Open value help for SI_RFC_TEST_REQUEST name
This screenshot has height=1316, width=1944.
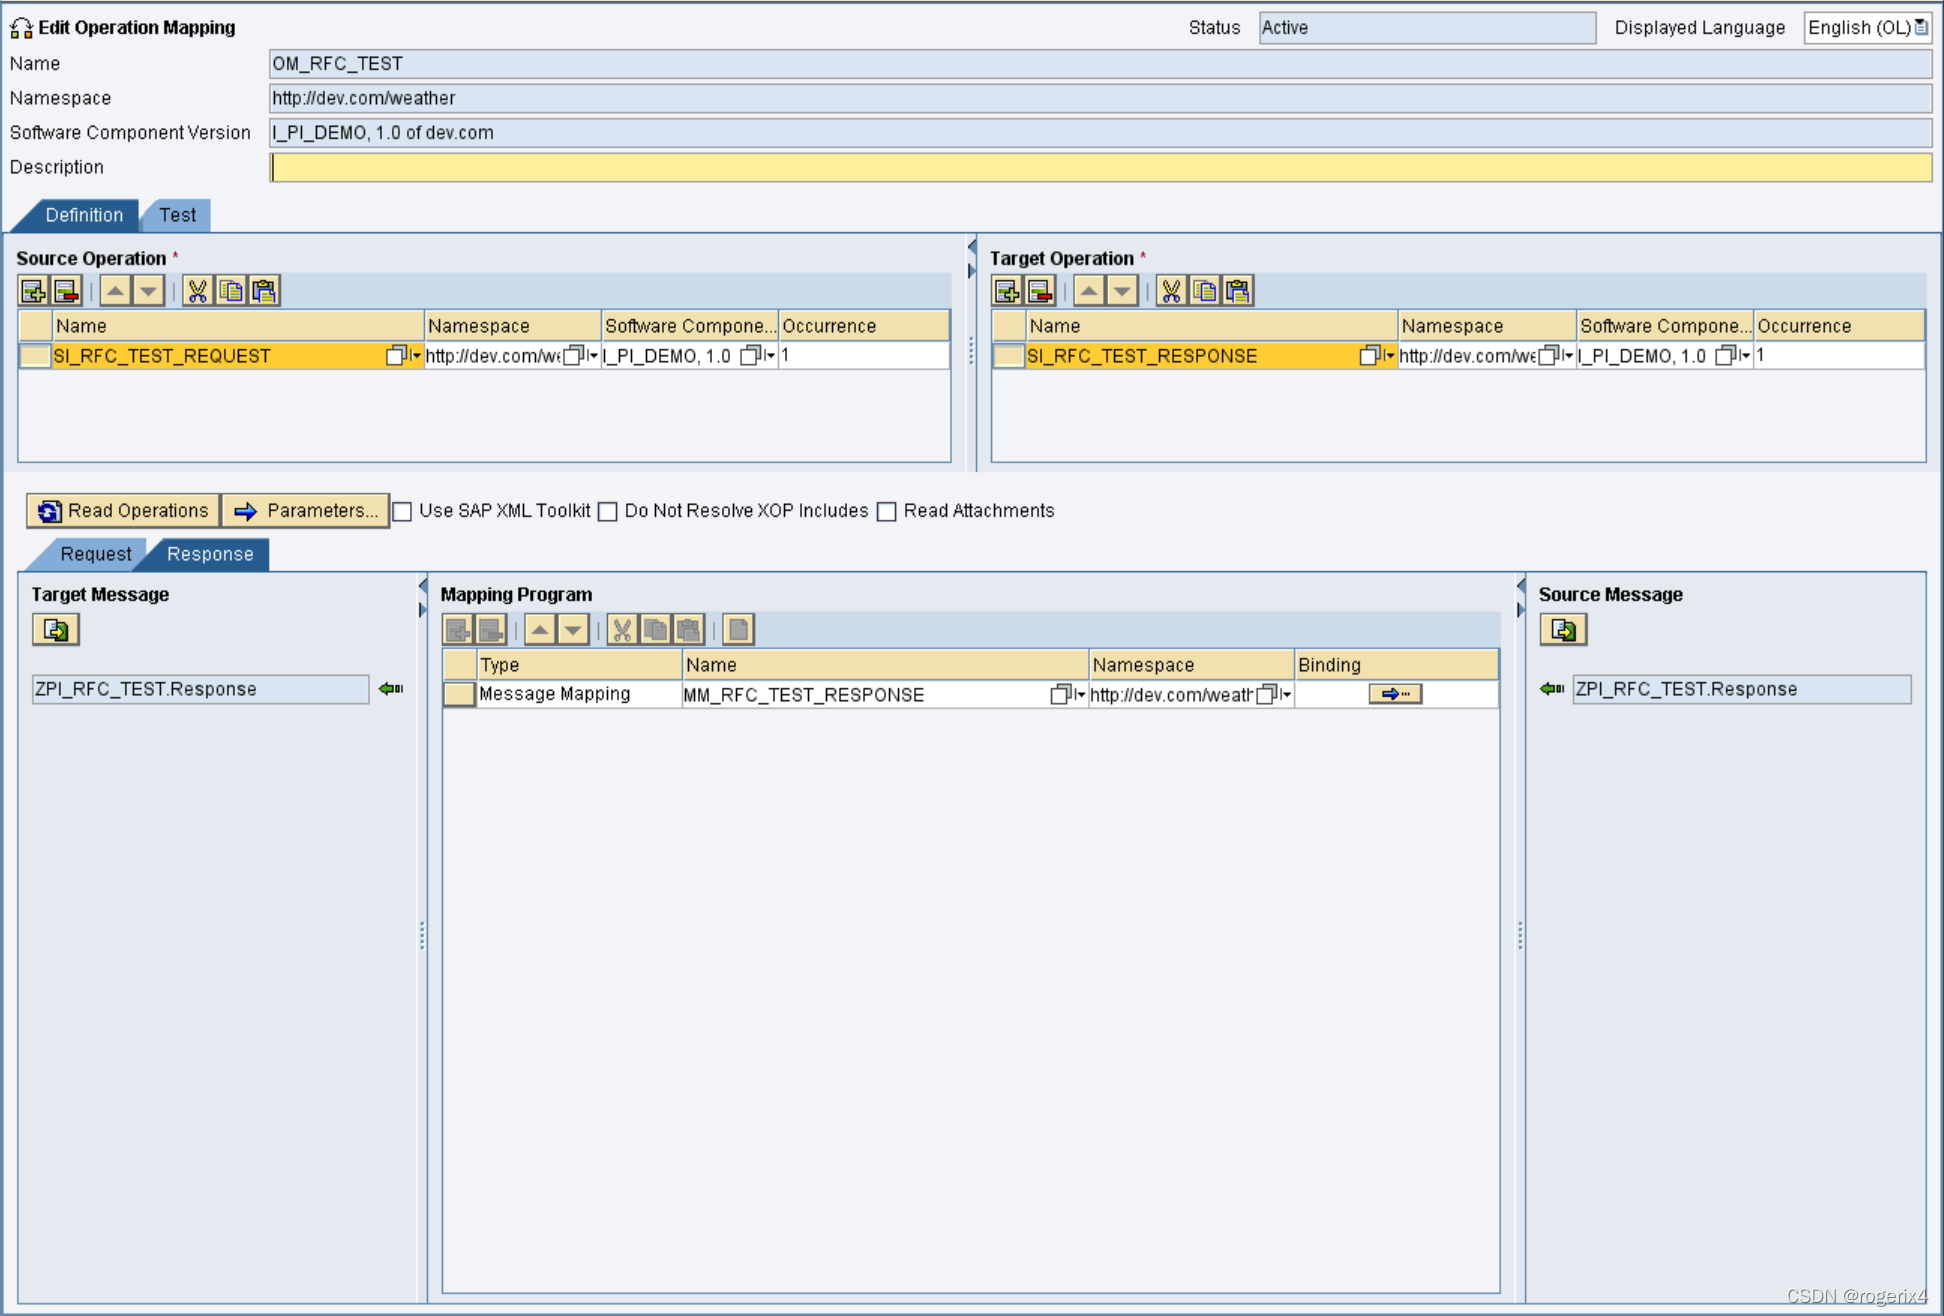tap(397, 356)
